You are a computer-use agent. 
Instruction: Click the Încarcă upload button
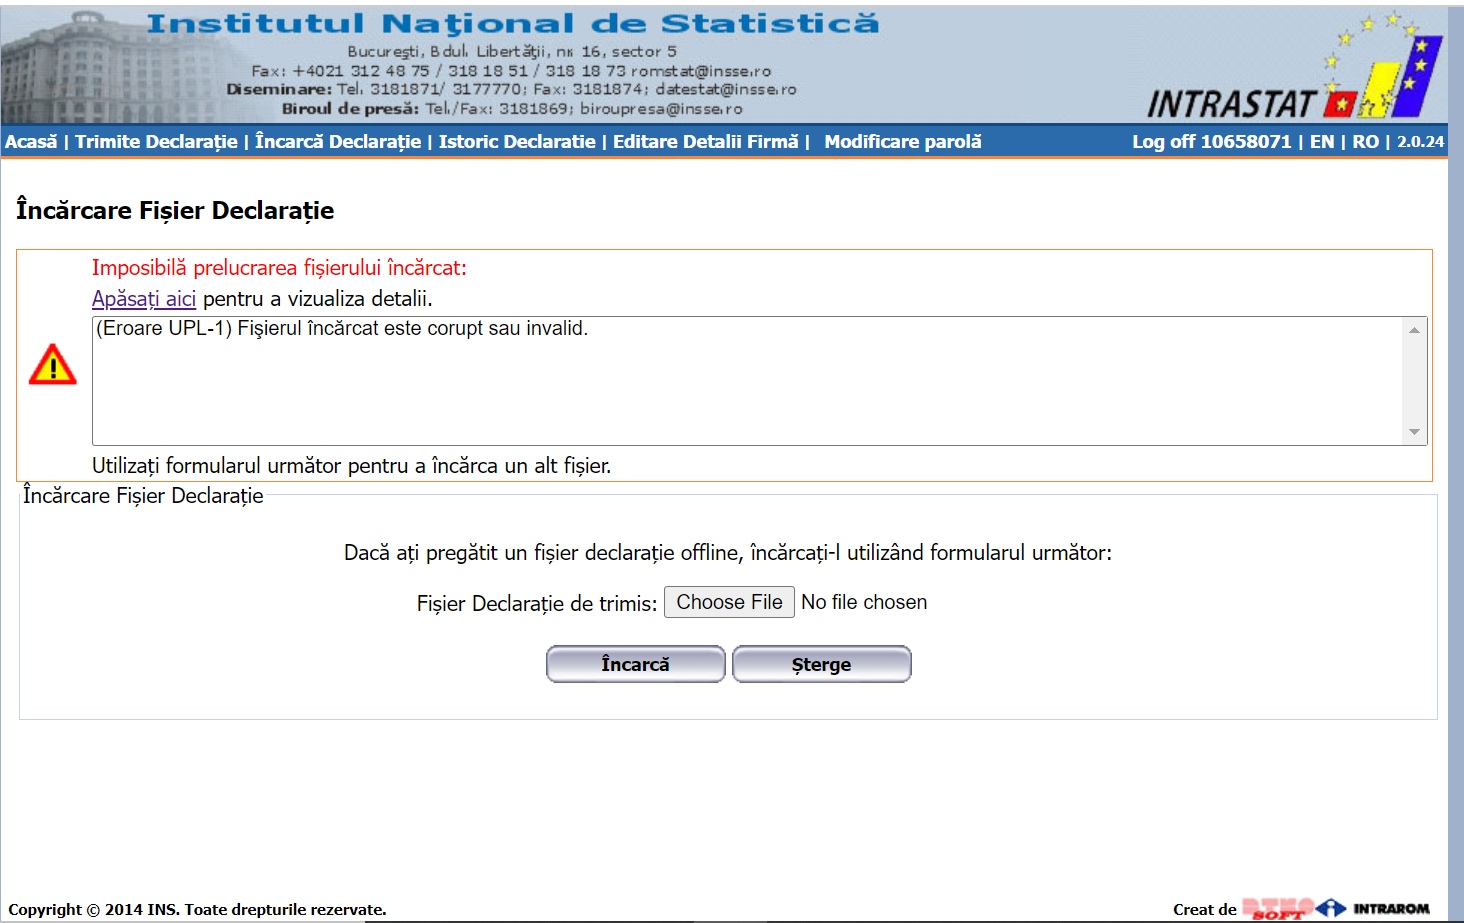click(x=635, y=664)
